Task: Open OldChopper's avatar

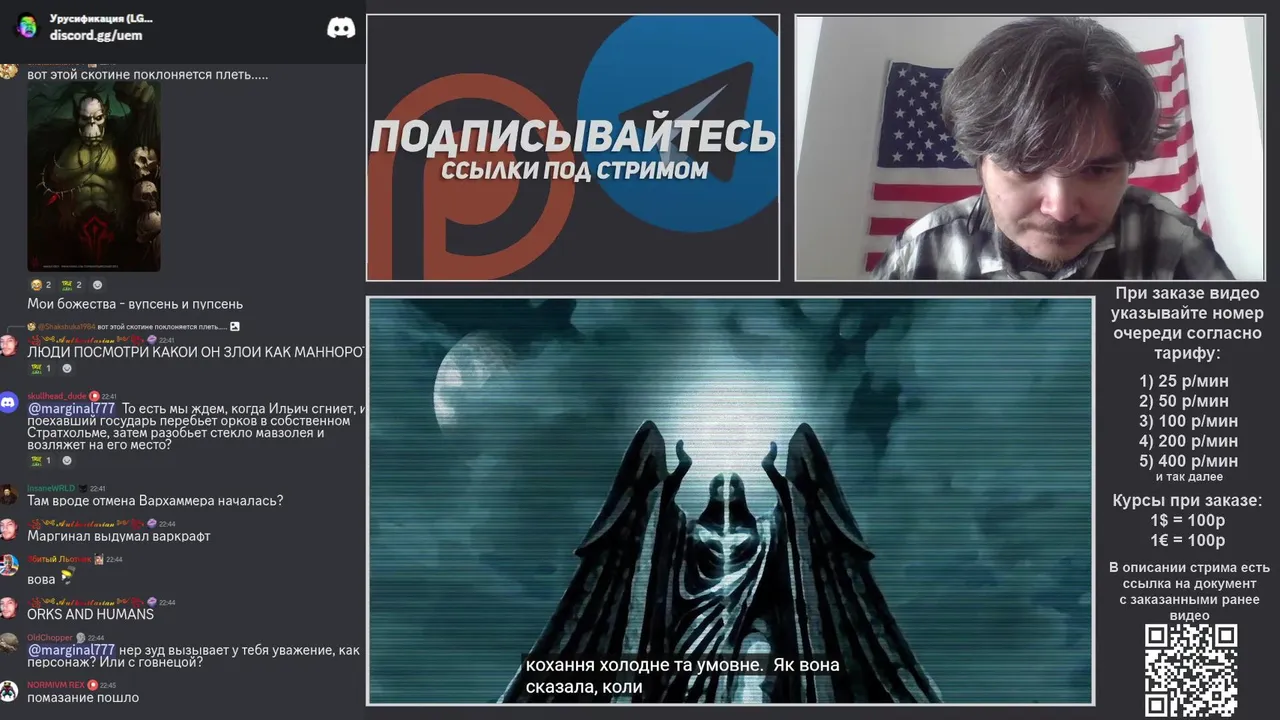Action: click(x=9, y=644)
